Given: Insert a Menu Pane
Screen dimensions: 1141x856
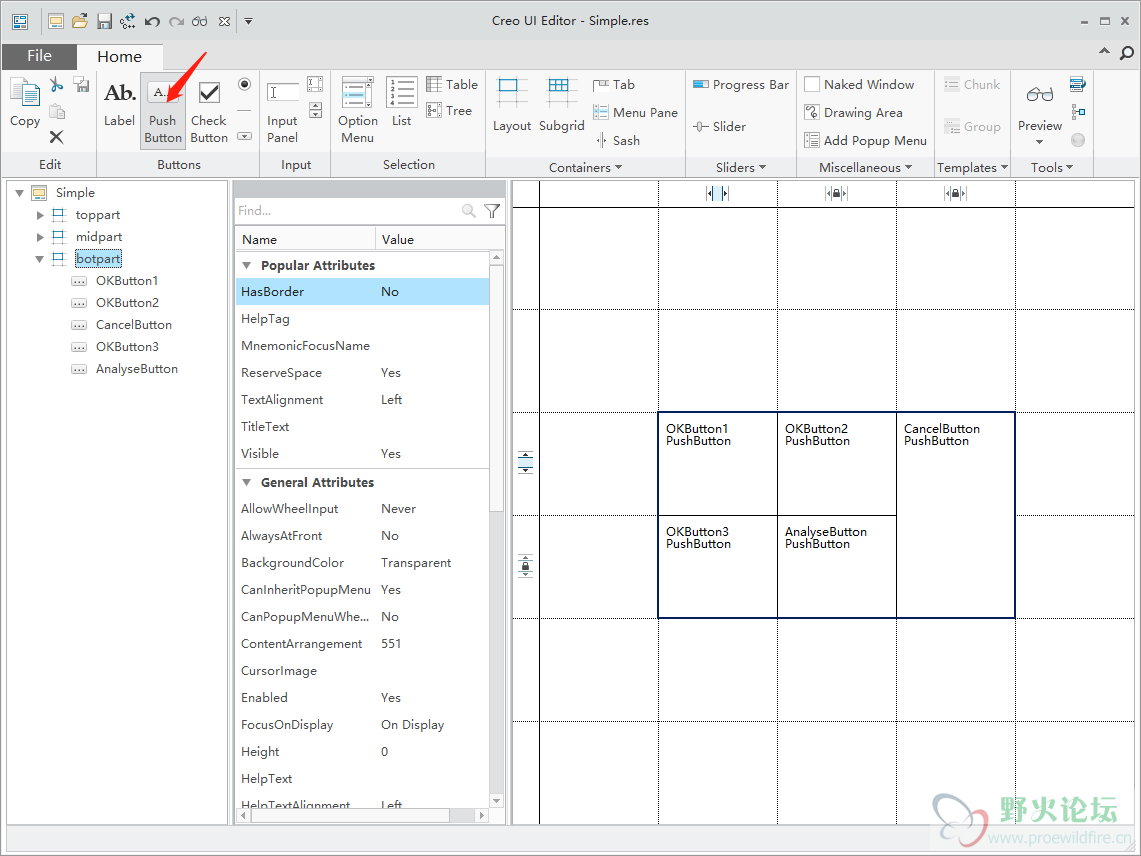Looking at the screenshot, I should click(x=635, y=113).
